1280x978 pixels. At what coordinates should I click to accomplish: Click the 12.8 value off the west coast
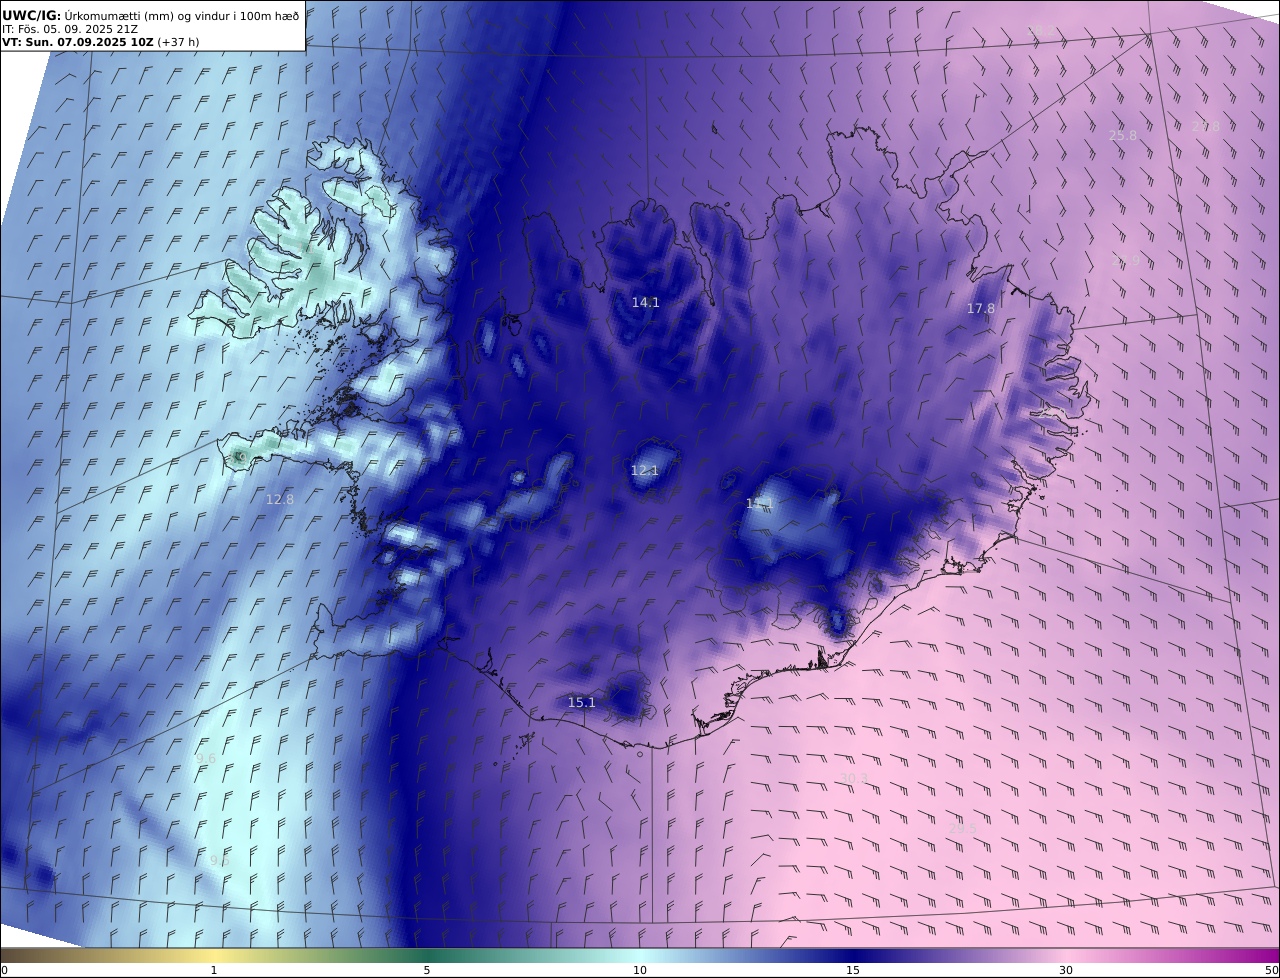pyautogui.click(x=279, y=499)
